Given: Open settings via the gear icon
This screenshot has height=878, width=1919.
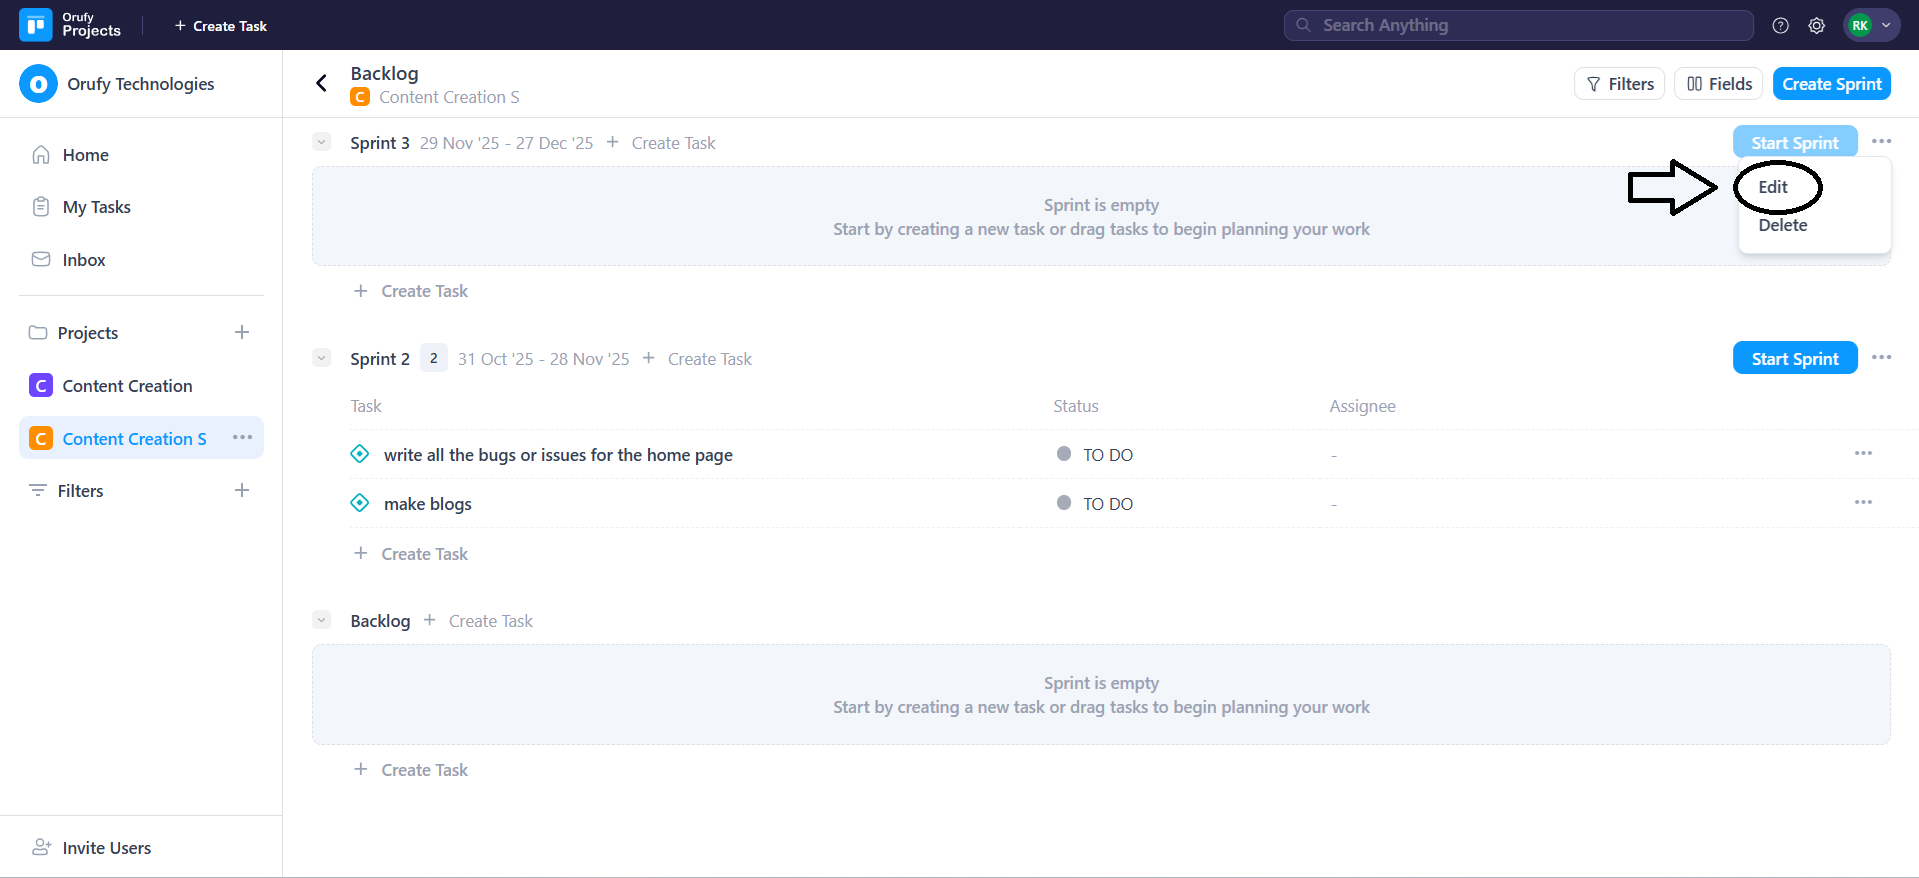Looking at the screenshot, I should pos(1816,26).
